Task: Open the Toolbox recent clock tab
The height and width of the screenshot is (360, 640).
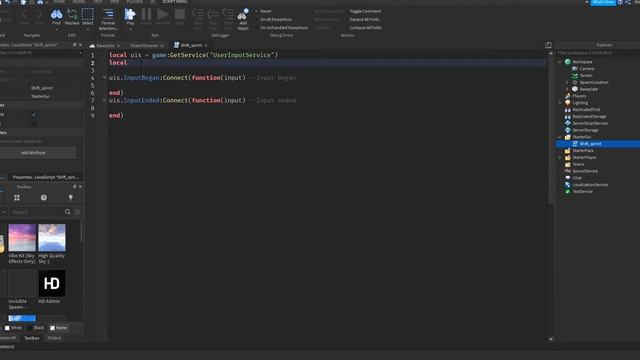Action: (x=44, y=198)
